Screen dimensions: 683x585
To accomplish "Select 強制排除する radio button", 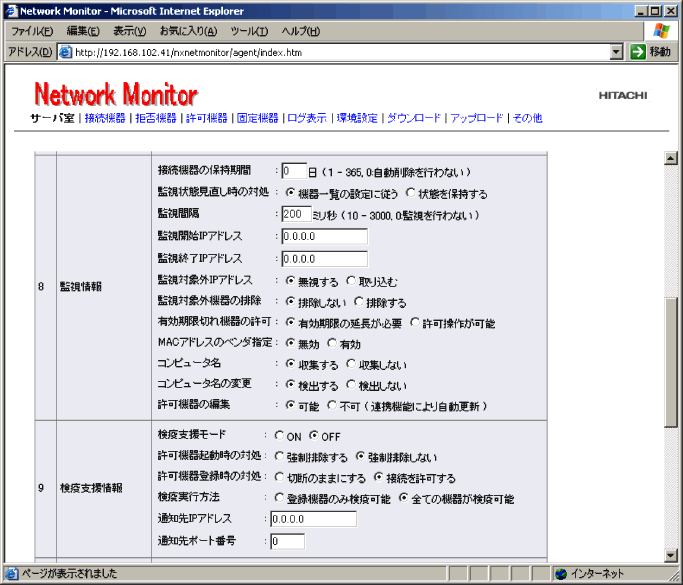I will 279,456.
